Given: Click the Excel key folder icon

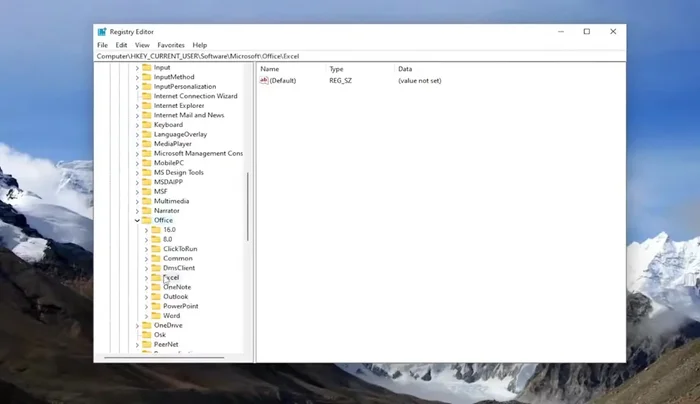Looking at the screenshot, I should 156,278.
